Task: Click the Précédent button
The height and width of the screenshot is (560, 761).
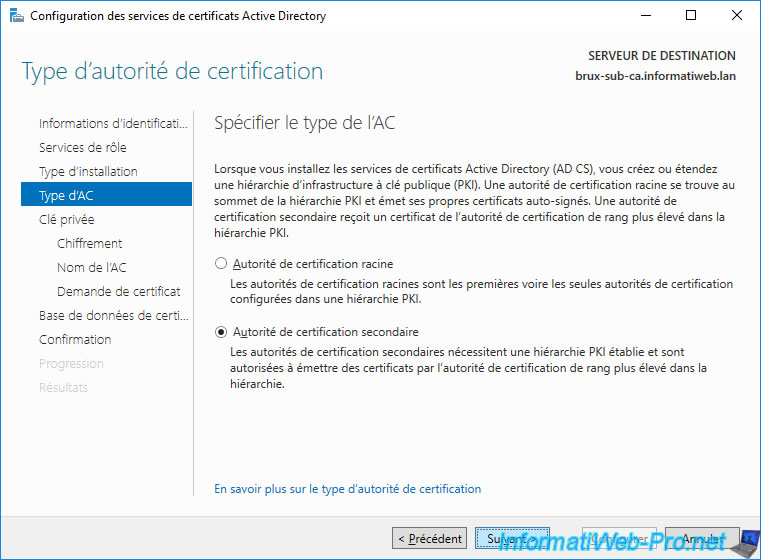Action: tap(429, 539)
